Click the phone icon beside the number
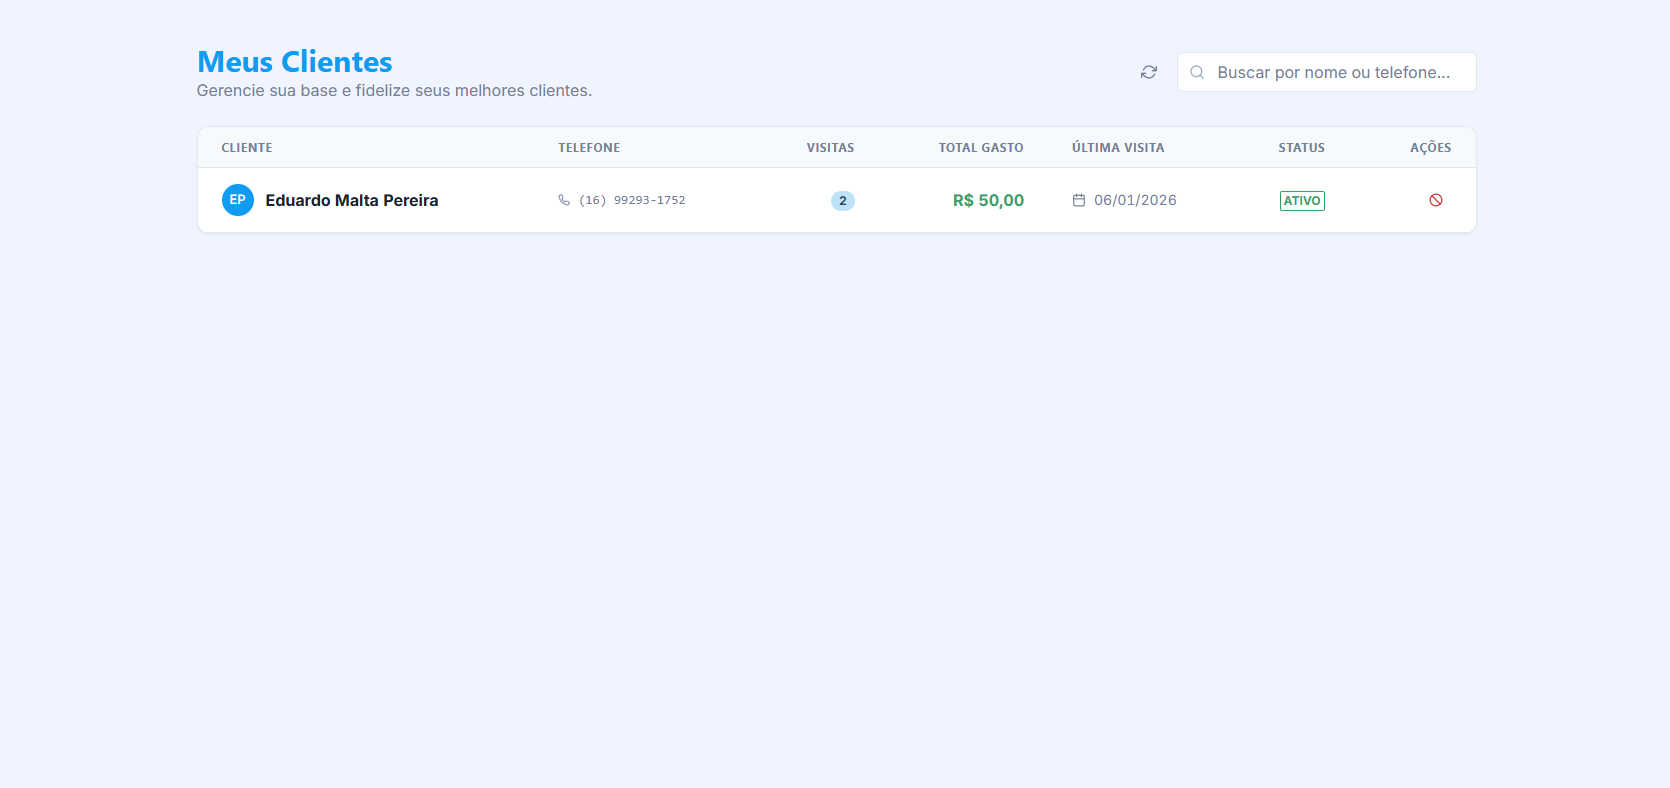Screen dimensions: 1670x788 coord(564,200)
